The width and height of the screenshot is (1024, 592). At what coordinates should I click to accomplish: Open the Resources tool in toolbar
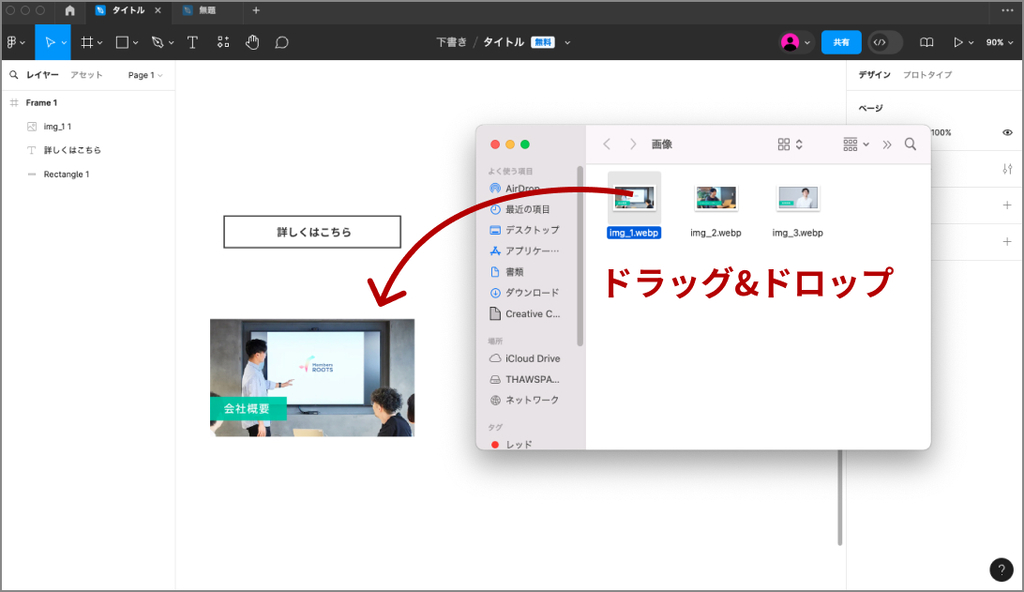(x=222, y=42)
